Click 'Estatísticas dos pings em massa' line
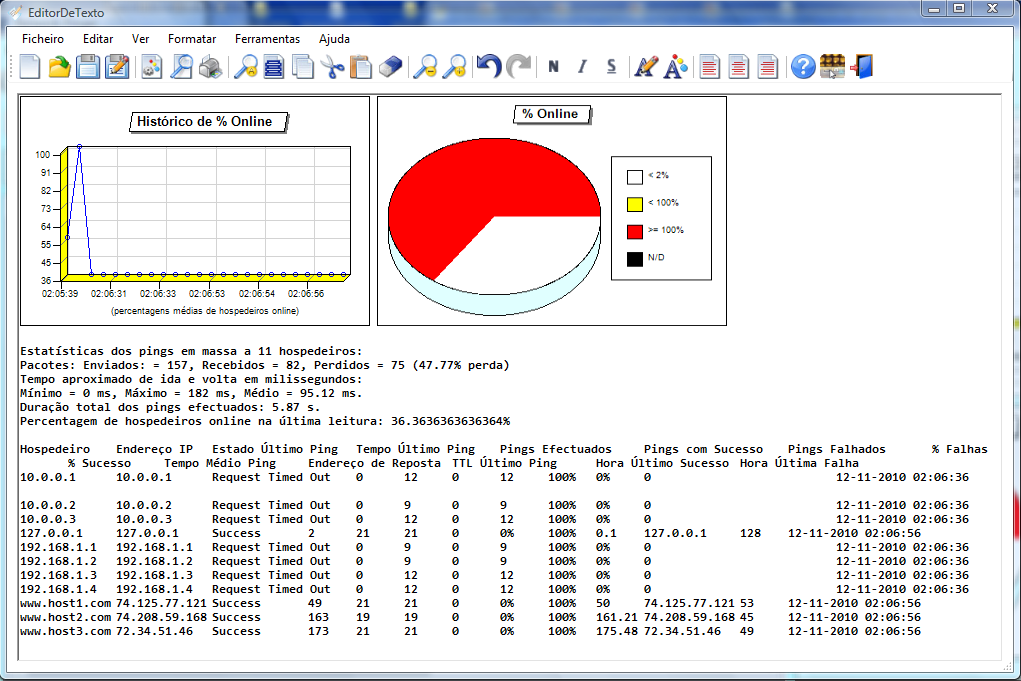Screen dimensions: 1021x681 tap(191, 351)
